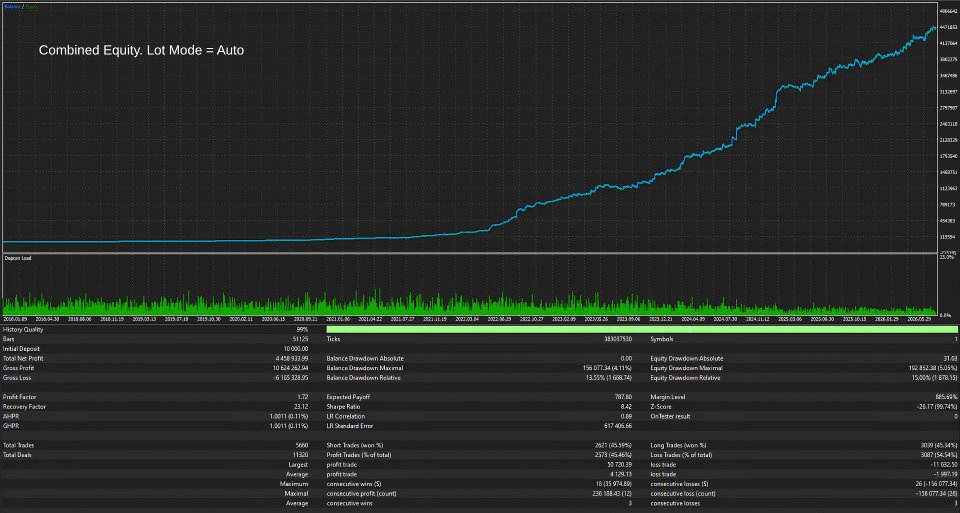This screenshot has height=513, width=960.
Task: Click the Deposit Load panel label
Action: (x=18, y=258)
